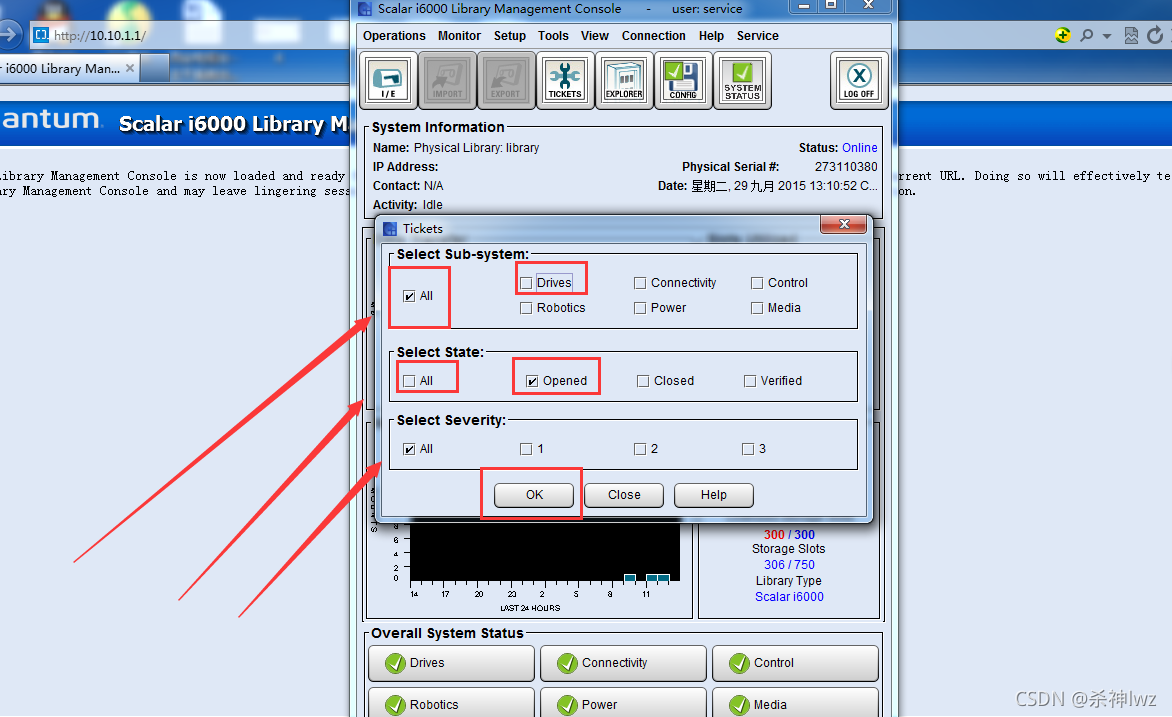Viewport: 1172px width, 717px height.
Task: Check the severity 1 checkbox
Action: coord(526,449)
